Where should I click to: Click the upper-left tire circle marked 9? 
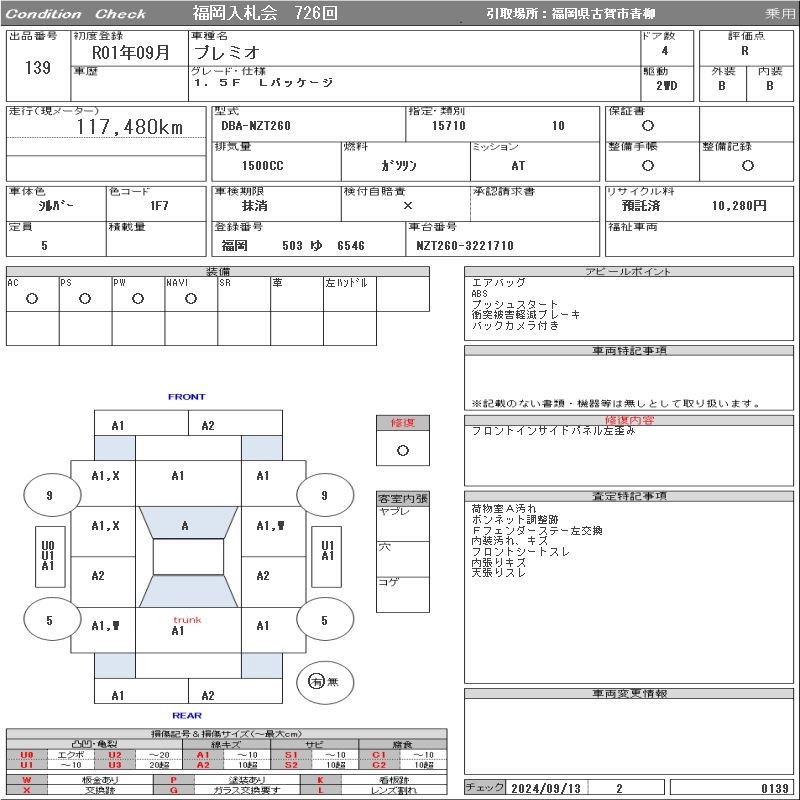pos(49,495)
